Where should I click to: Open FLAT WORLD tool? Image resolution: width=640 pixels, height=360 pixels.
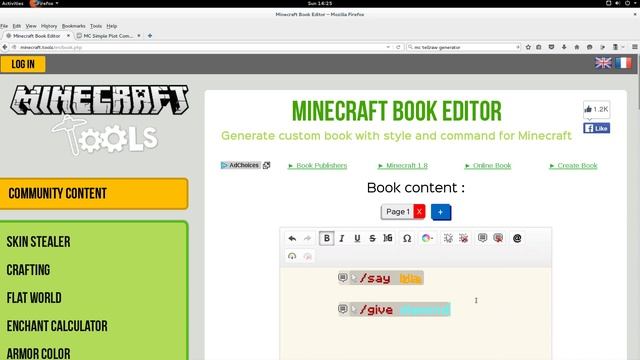[x=34, y=298]
